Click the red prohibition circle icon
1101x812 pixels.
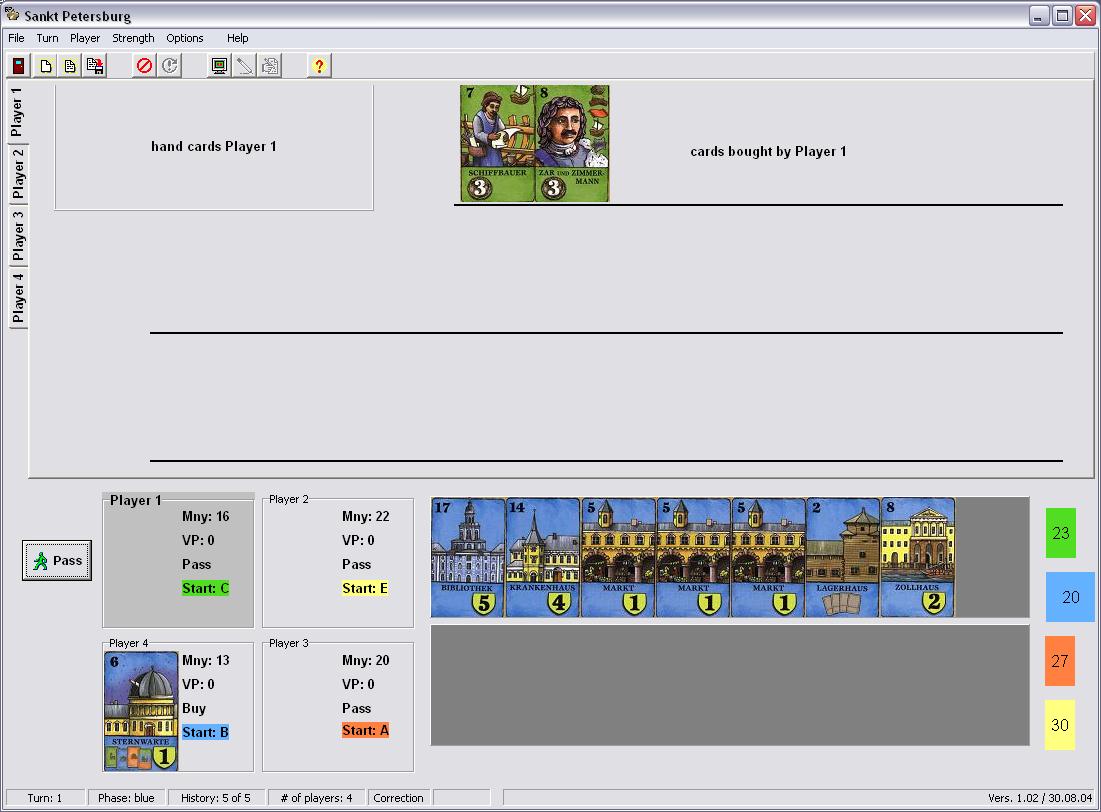[x=144, y=66]
